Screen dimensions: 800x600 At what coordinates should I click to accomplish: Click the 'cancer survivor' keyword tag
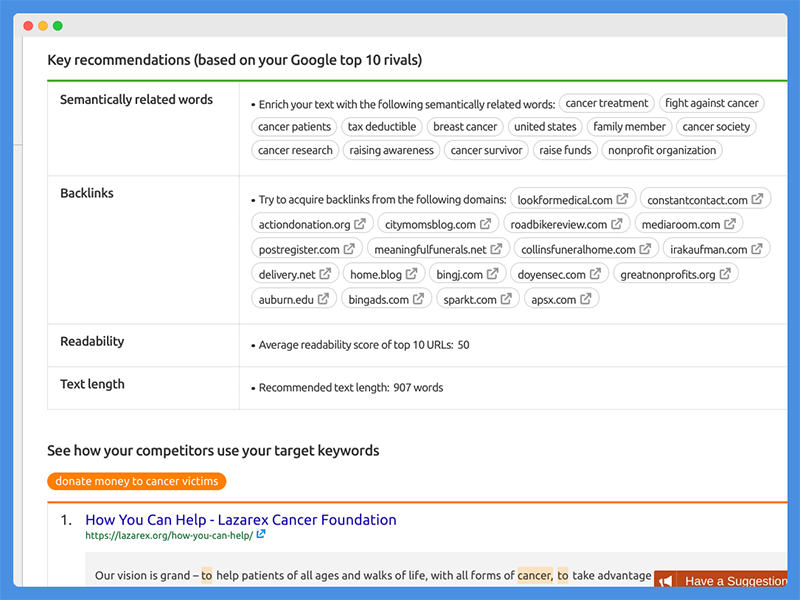tap(486, 150)
